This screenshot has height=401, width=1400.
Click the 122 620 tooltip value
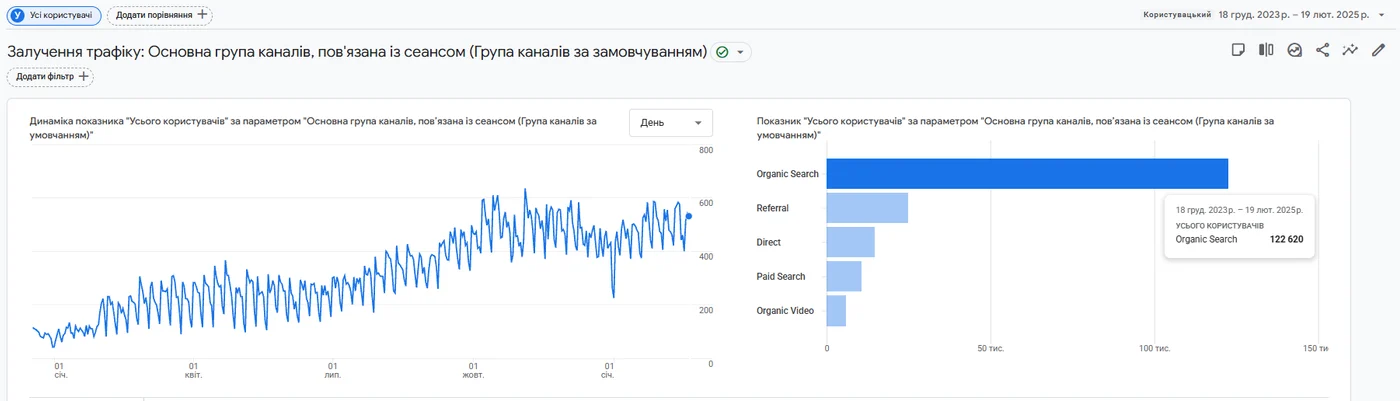pos(1287,239)
